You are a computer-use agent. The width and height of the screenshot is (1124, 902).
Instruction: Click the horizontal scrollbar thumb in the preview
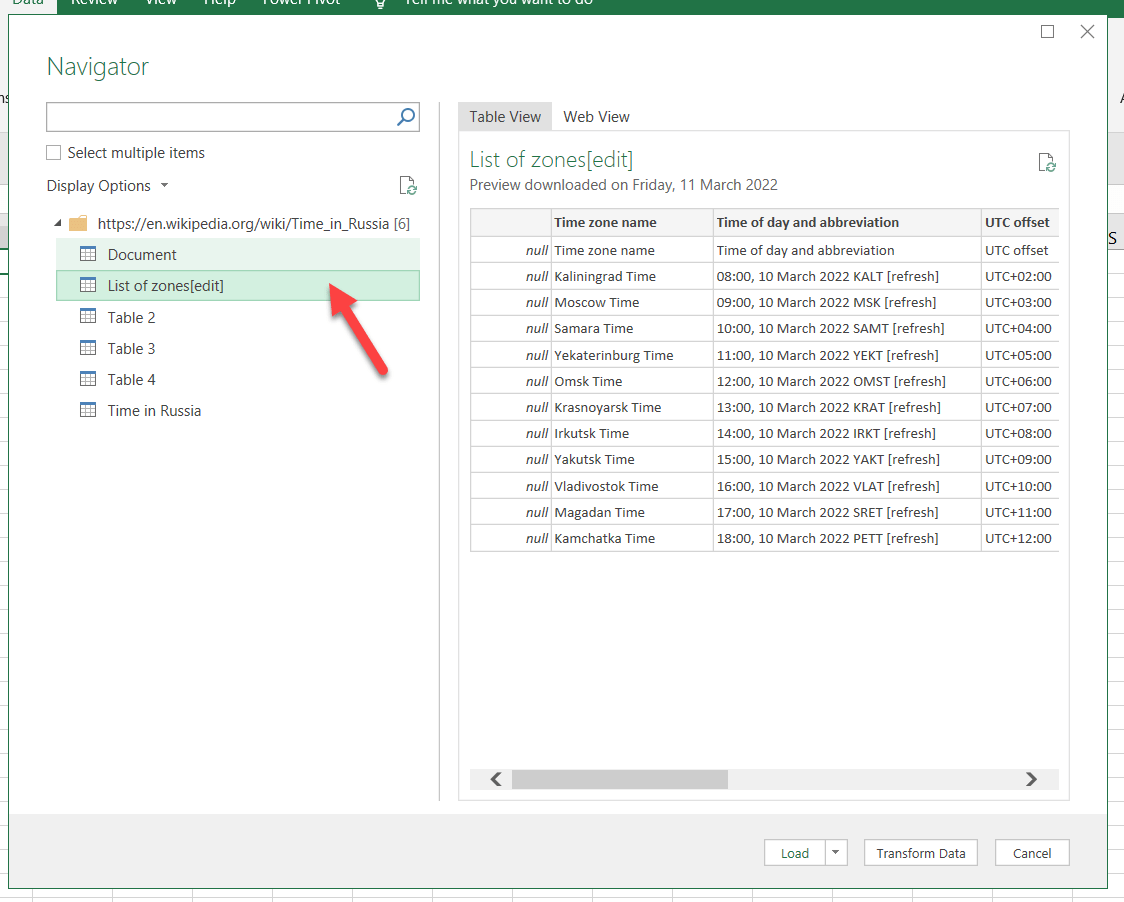click(619, 779)
